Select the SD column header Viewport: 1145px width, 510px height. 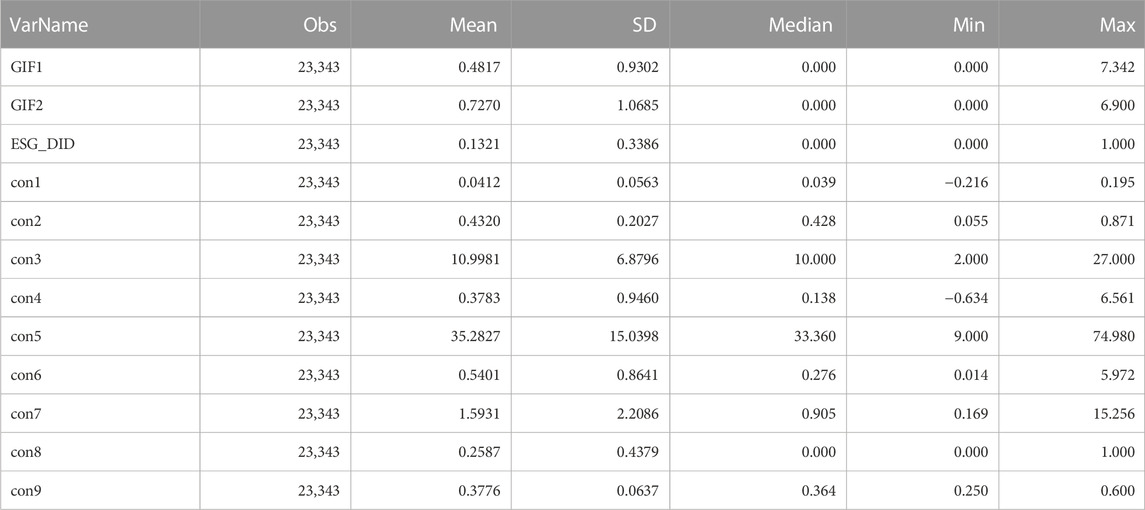point(646,25)
